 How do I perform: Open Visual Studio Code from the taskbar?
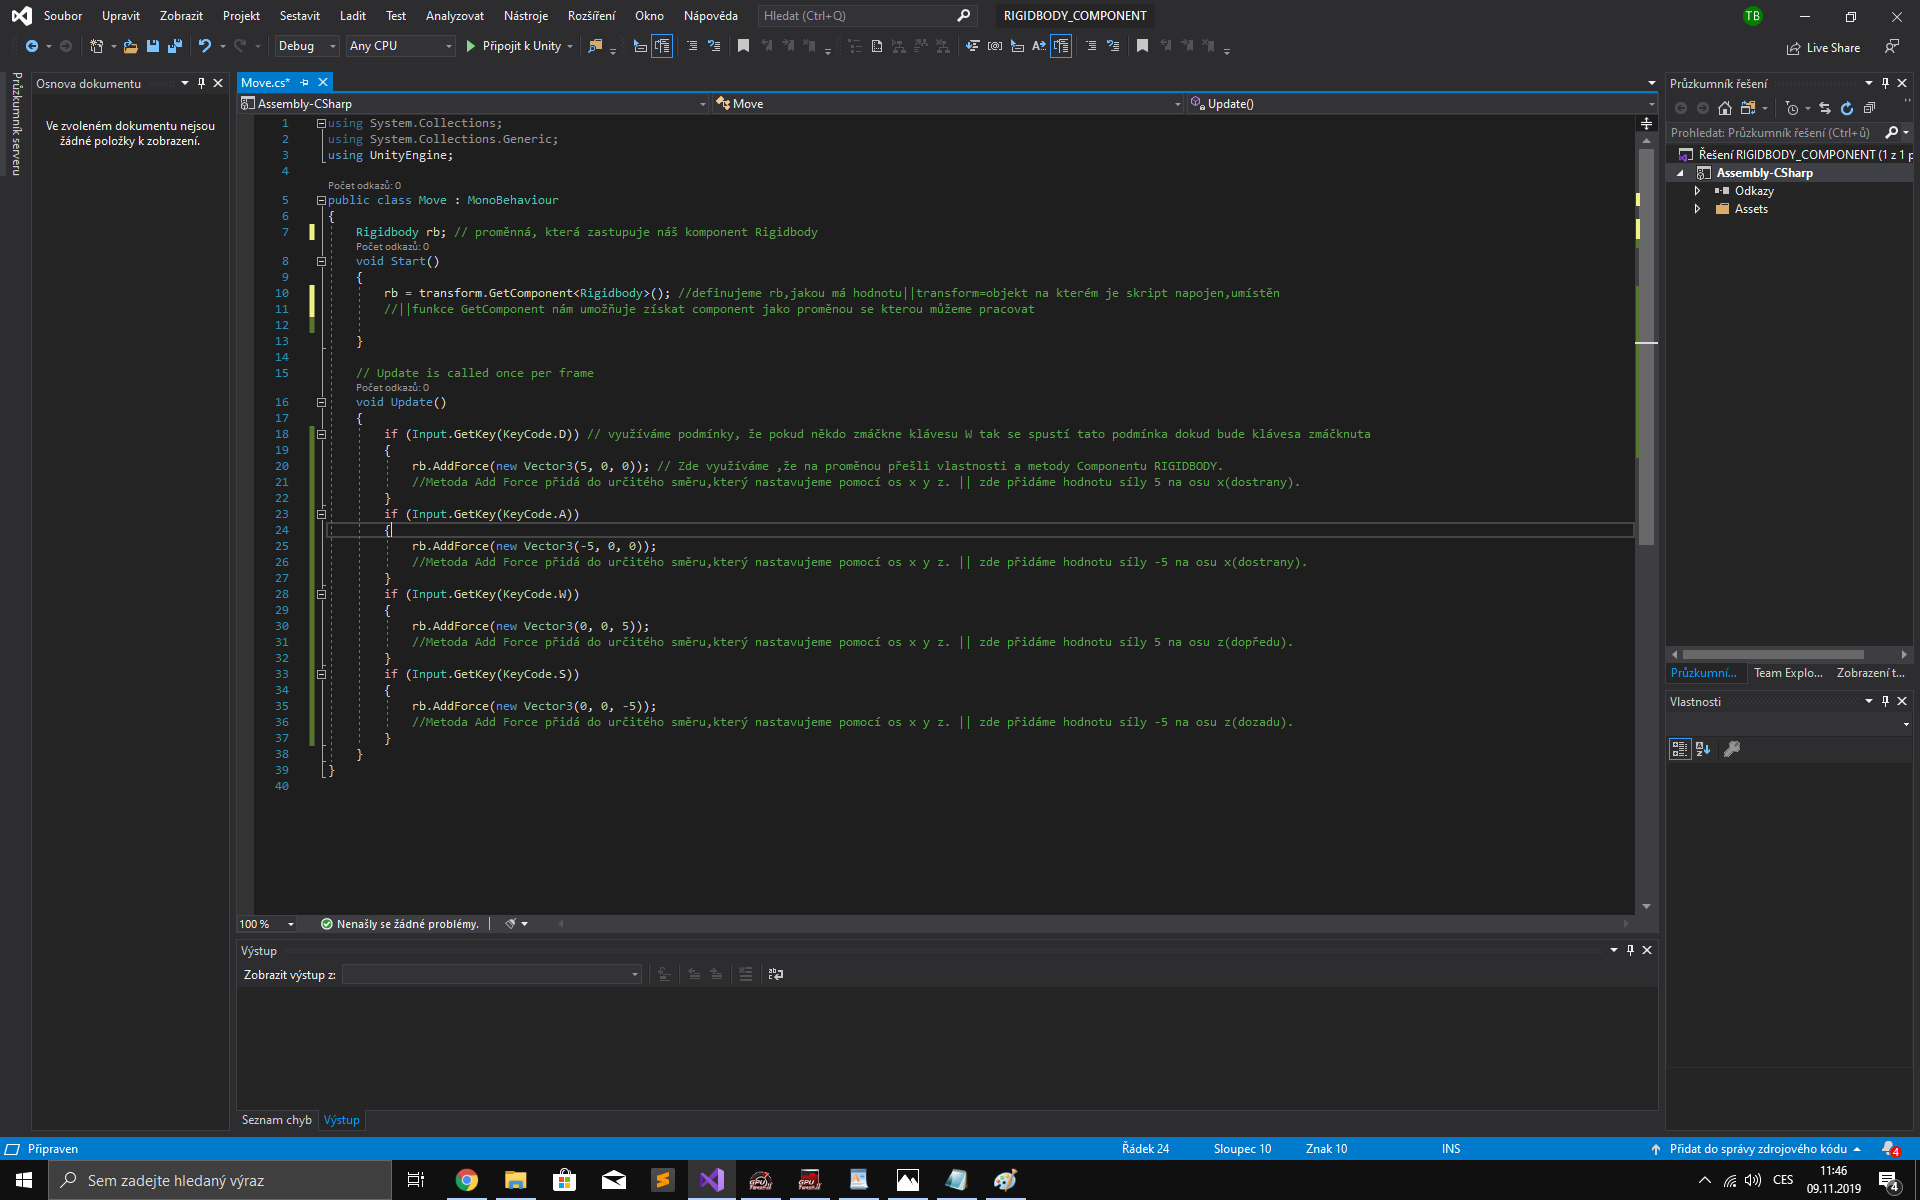point(711,1180)
